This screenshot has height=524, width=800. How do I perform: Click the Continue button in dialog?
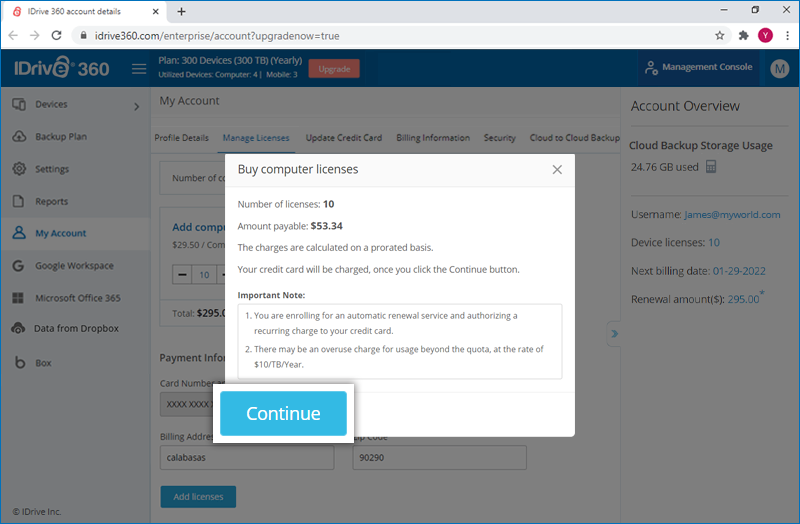[283, 413]
